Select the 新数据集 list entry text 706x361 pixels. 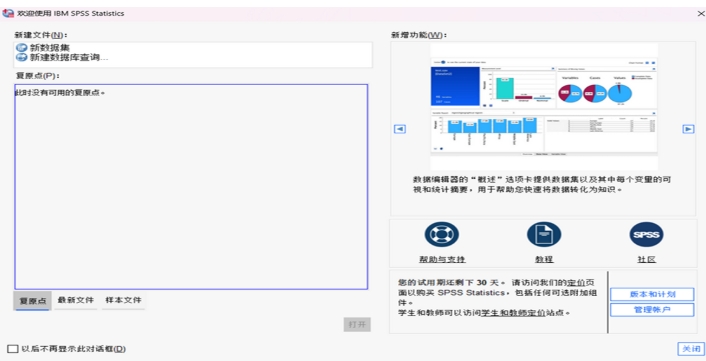tap(50, 48)
